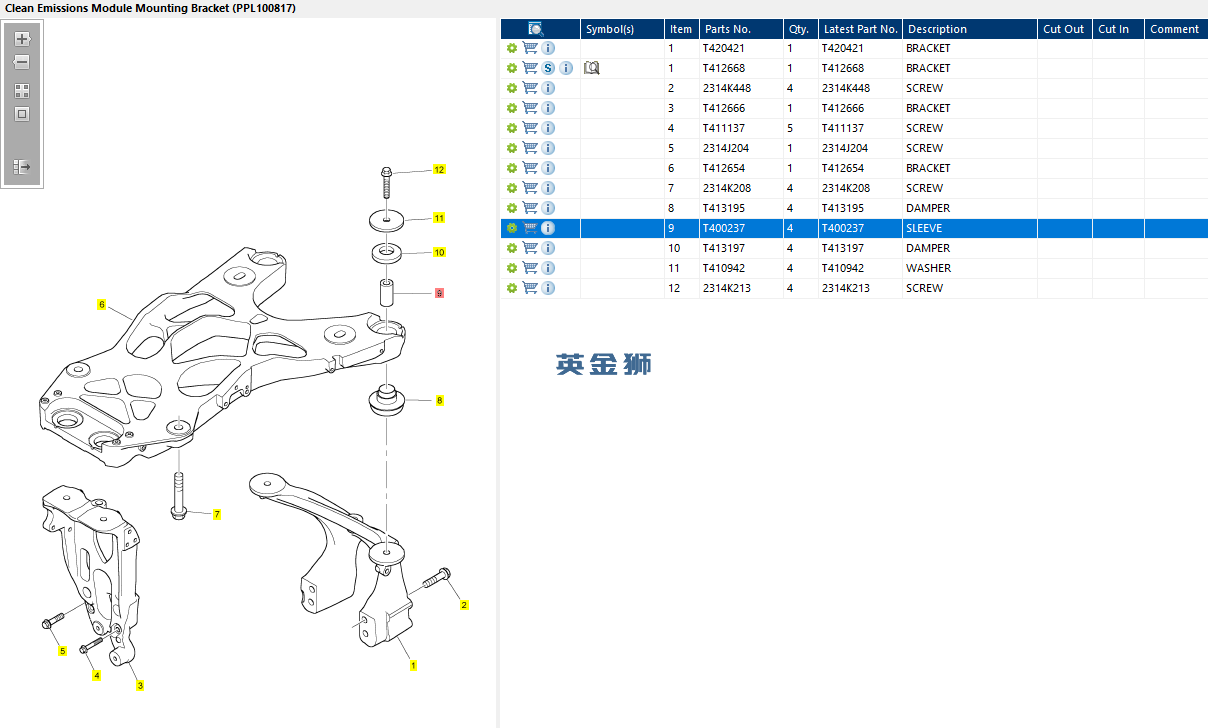
Task: Select part number 2314J204 cell
Action: (741, 148)
